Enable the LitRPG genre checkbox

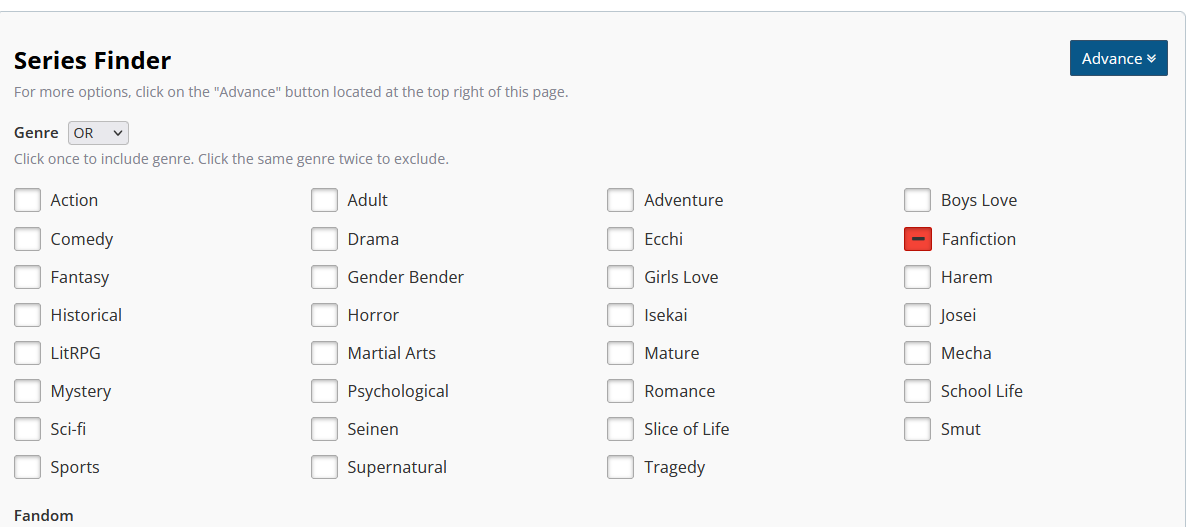pyautogui.click(x=28, y=353)
